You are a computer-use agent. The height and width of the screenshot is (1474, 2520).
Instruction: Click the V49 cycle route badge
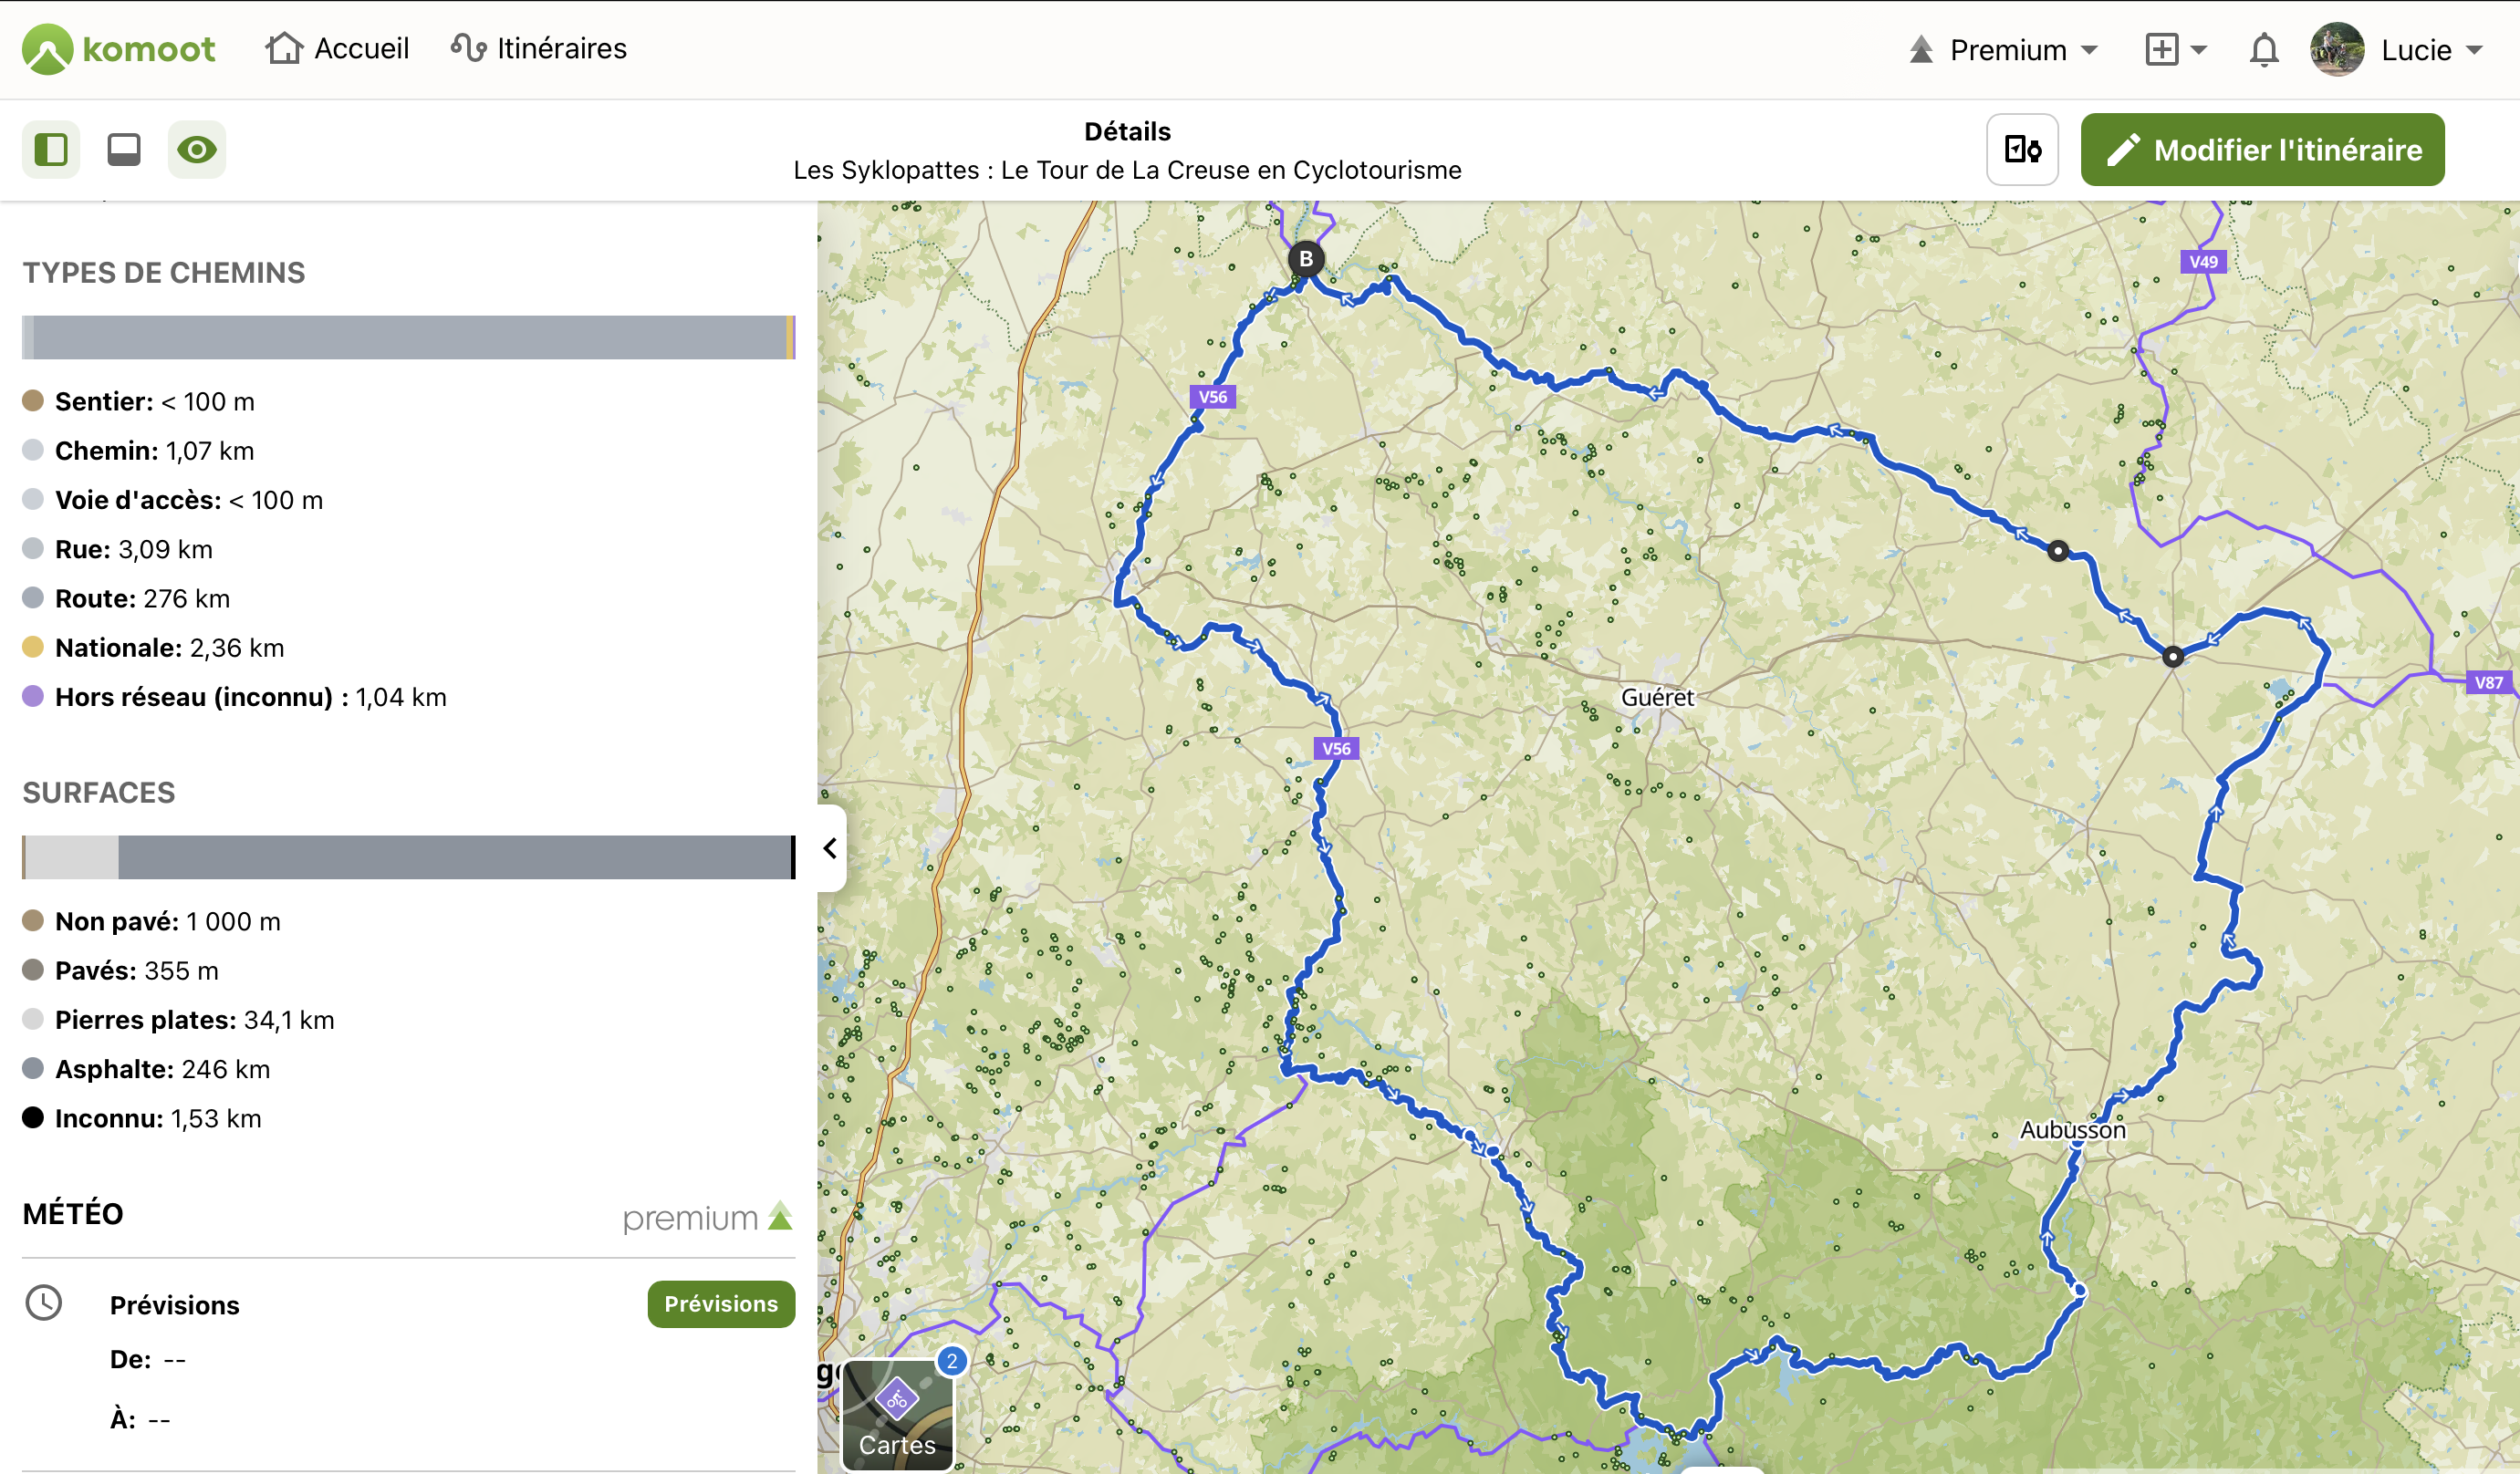point(2203,262)
